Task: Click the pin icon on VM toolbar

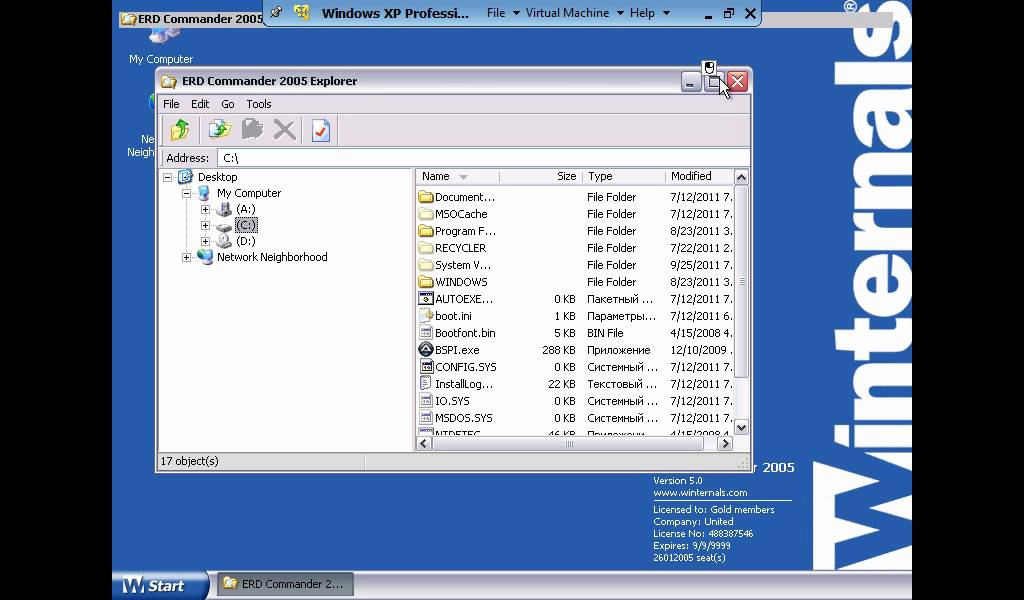Action: click(276, 12)
